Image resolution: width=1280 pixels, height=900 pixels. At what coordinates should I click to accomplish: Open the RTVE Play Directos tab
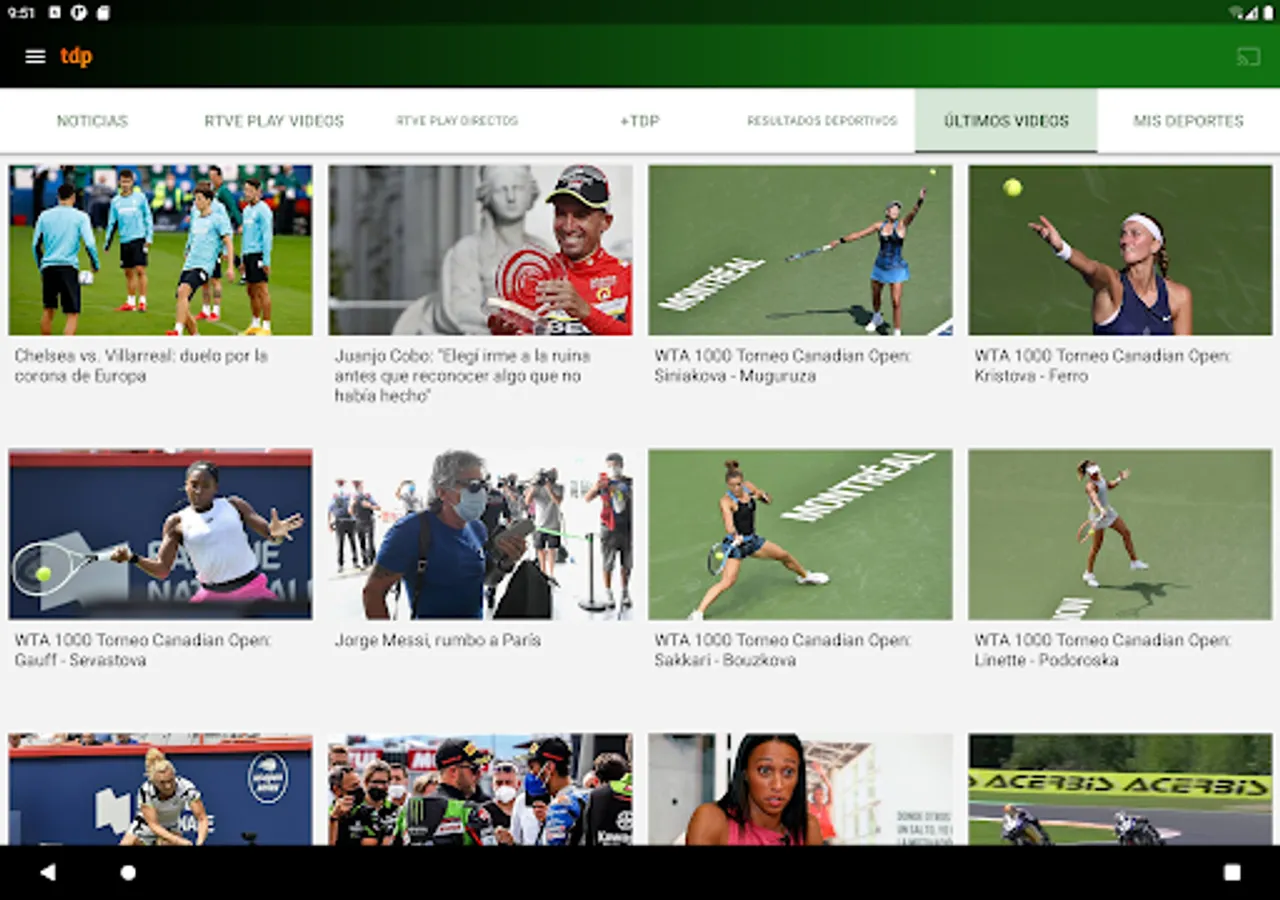(x=457, y=121)
